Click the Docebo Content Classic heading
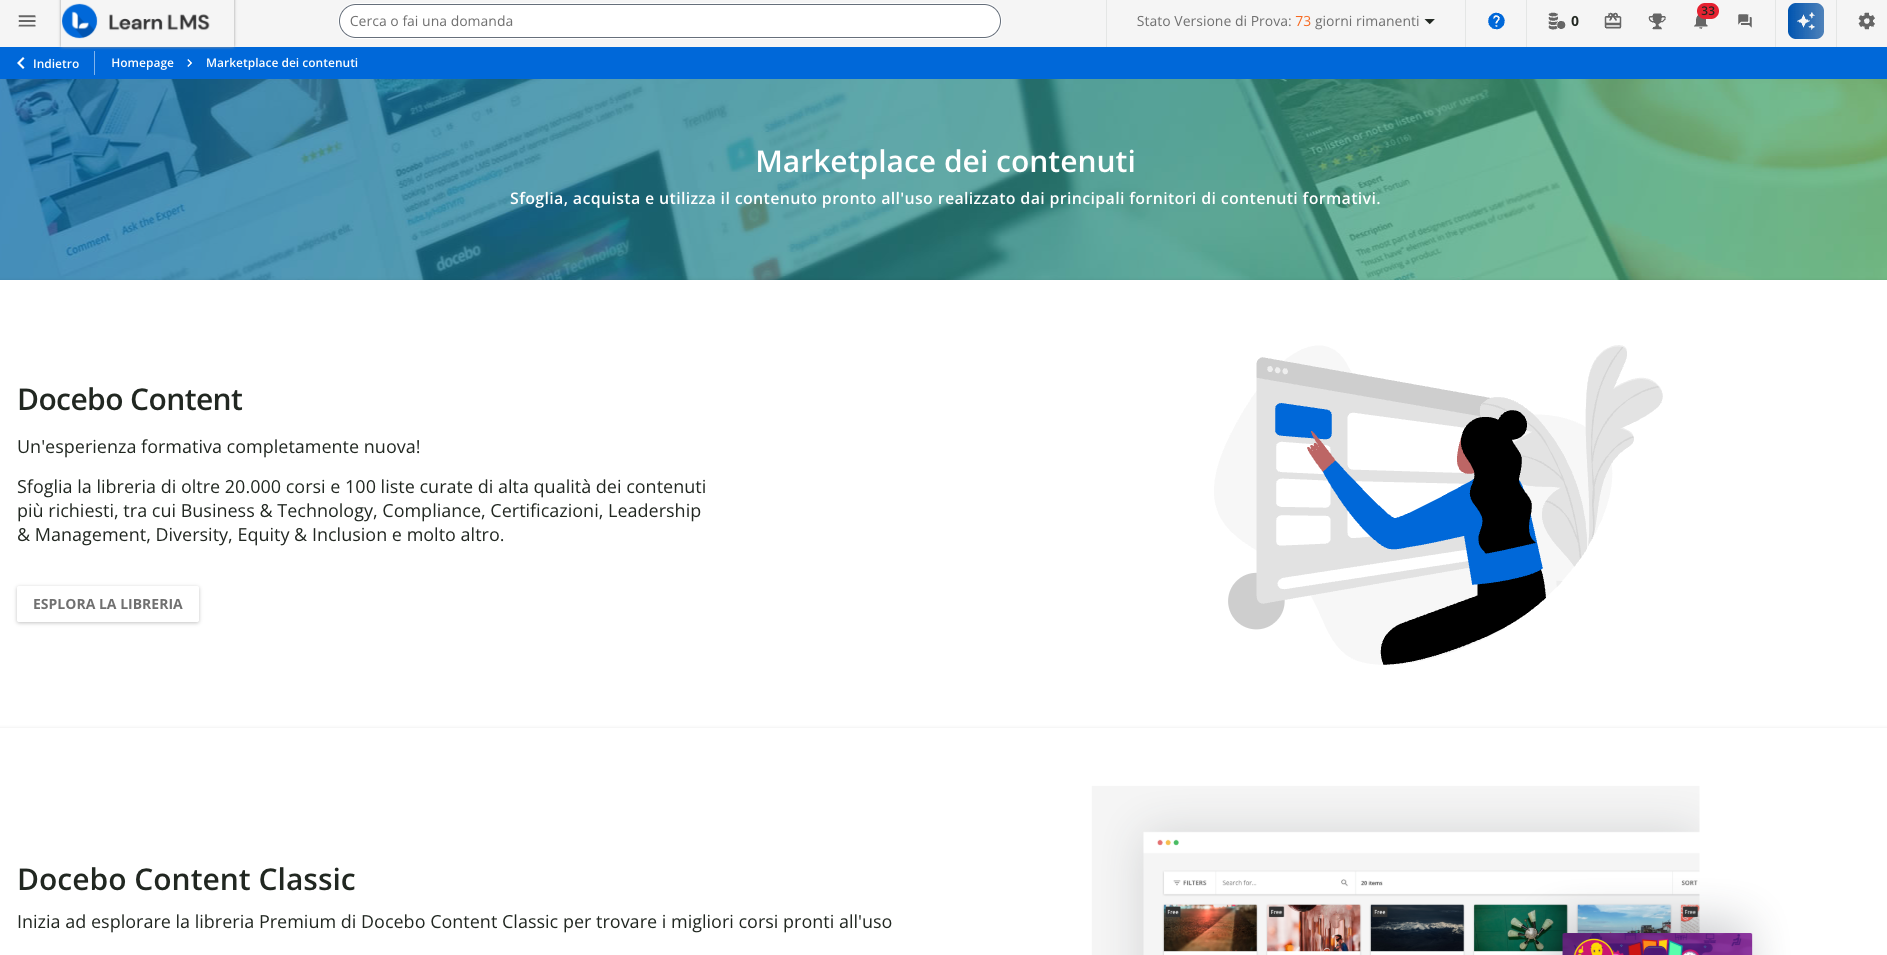The image size is (1887, 955). 186,879
